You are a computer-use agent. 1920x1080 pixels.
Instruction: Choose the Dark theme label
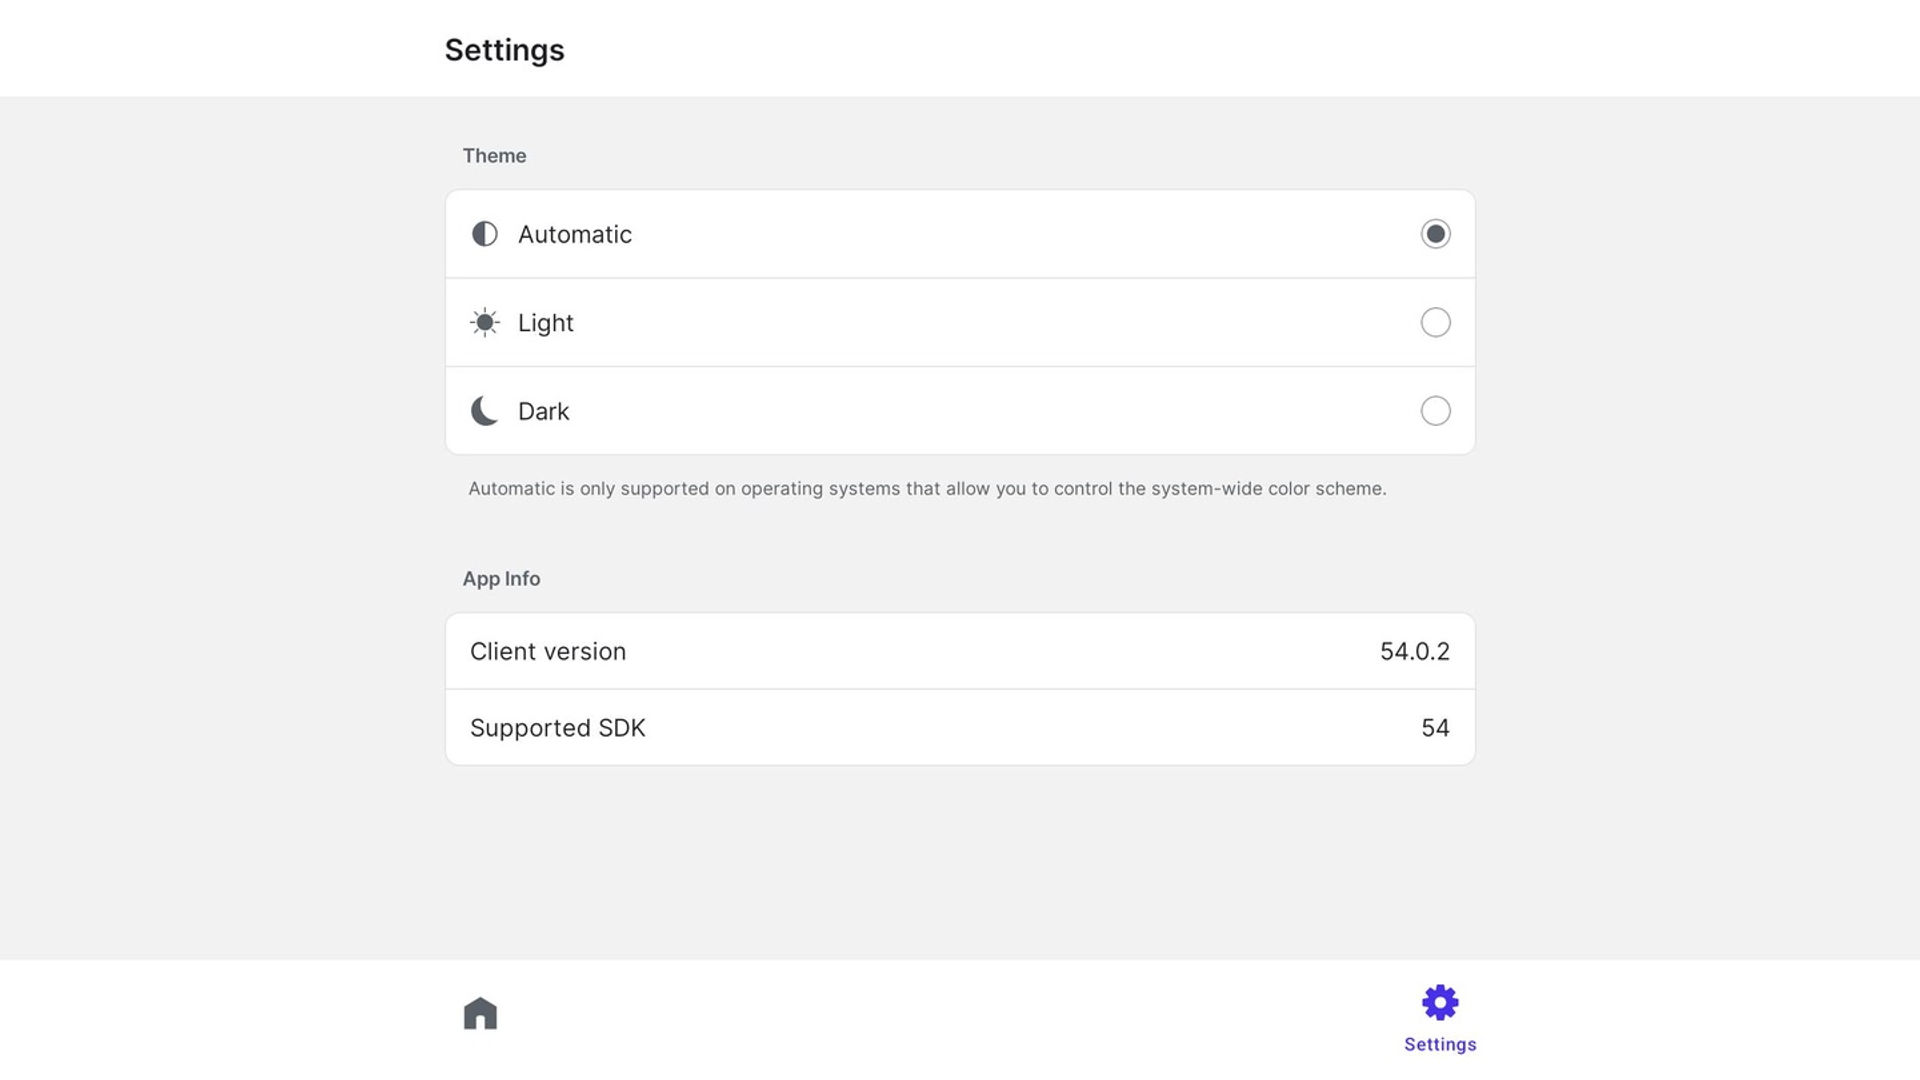coord(544,411)
